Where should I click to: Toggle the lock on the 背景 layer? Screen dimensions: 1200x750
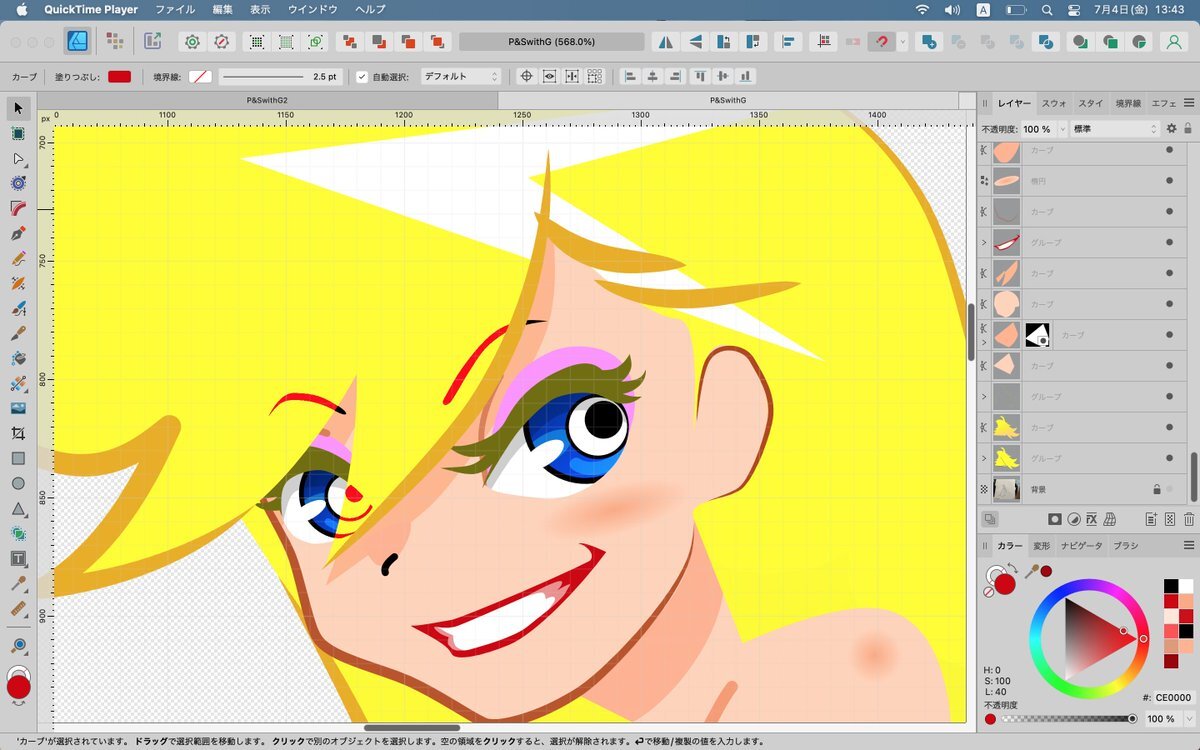1156,489
